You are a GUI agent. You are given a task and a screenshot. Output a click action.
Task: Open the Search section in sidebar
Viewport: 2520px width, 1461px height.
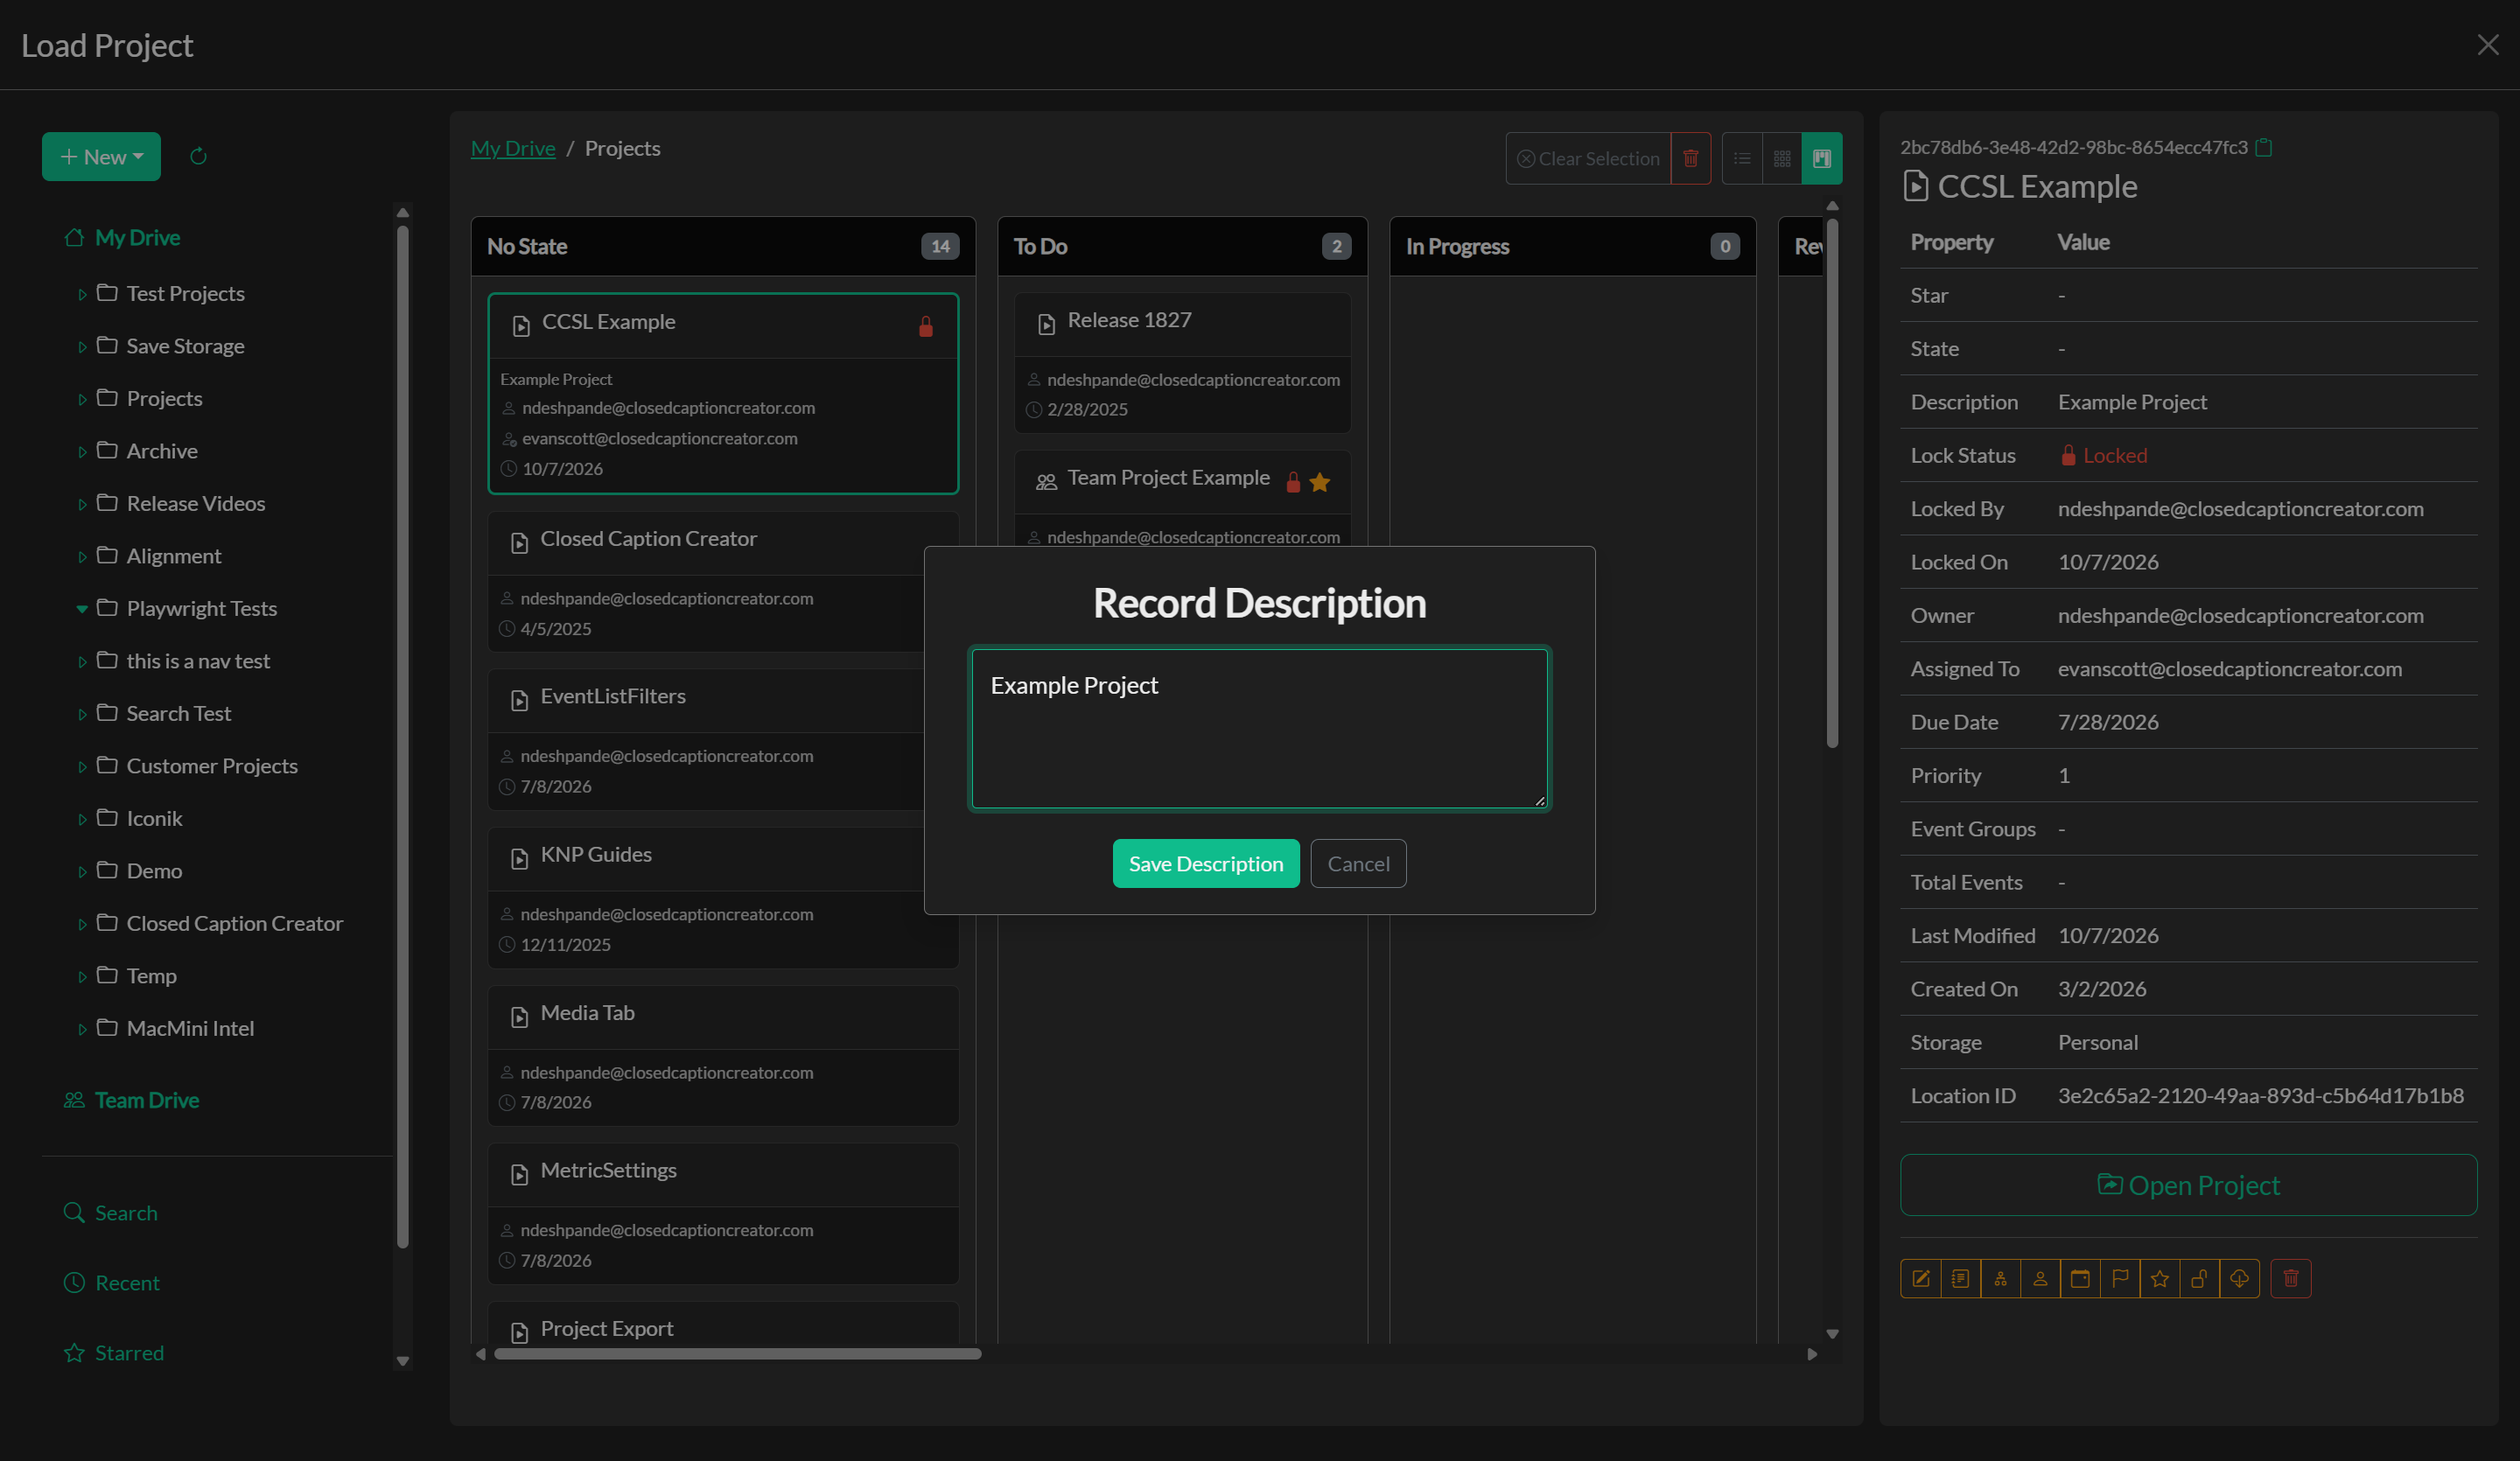111,1212
